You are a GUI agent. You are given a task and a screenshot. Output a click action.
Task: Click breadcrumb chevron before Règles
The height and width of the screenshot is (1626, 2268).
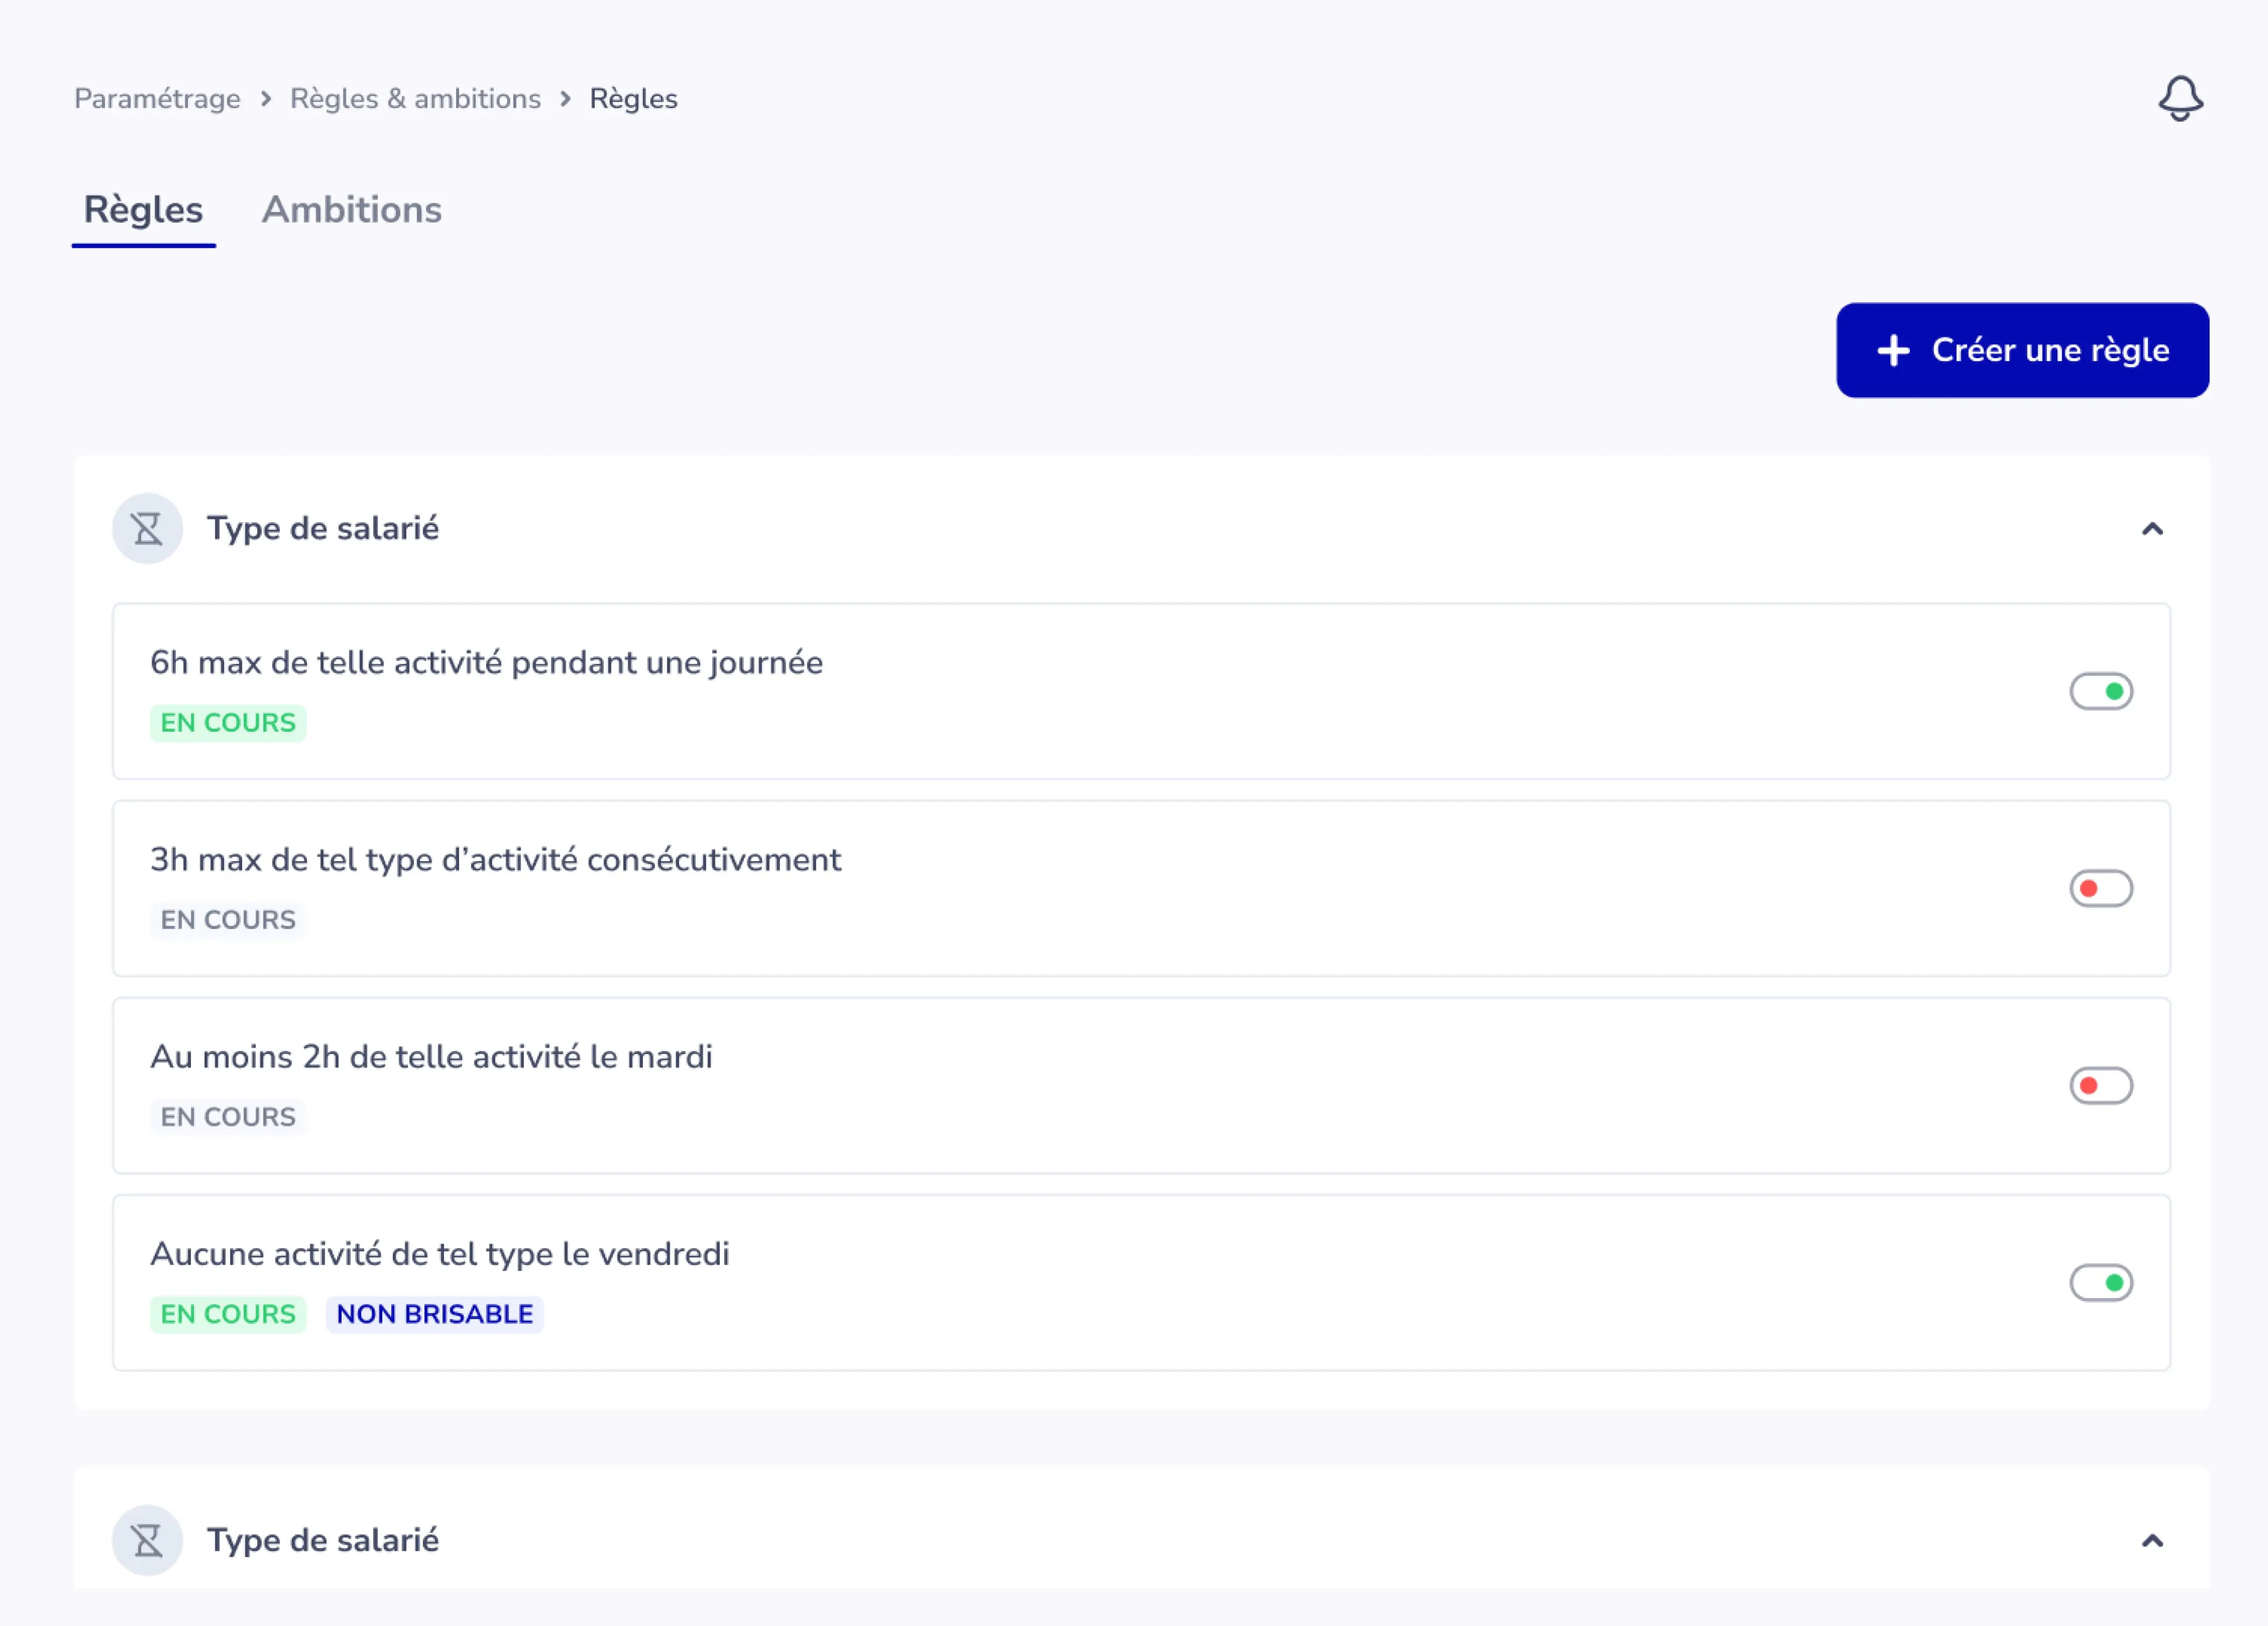pyautogui.click(x=565, y=99)
